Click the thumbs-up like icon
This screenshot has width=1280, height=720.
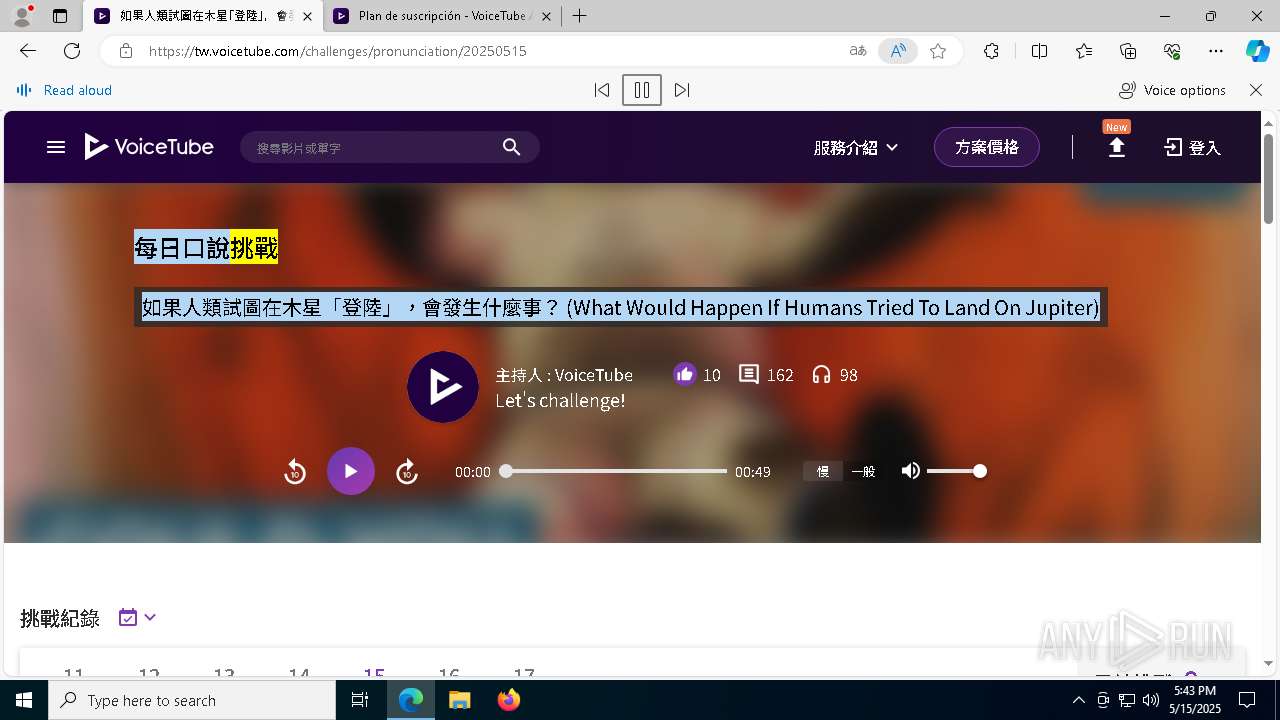pyautogui.click(x=684, y=374)
